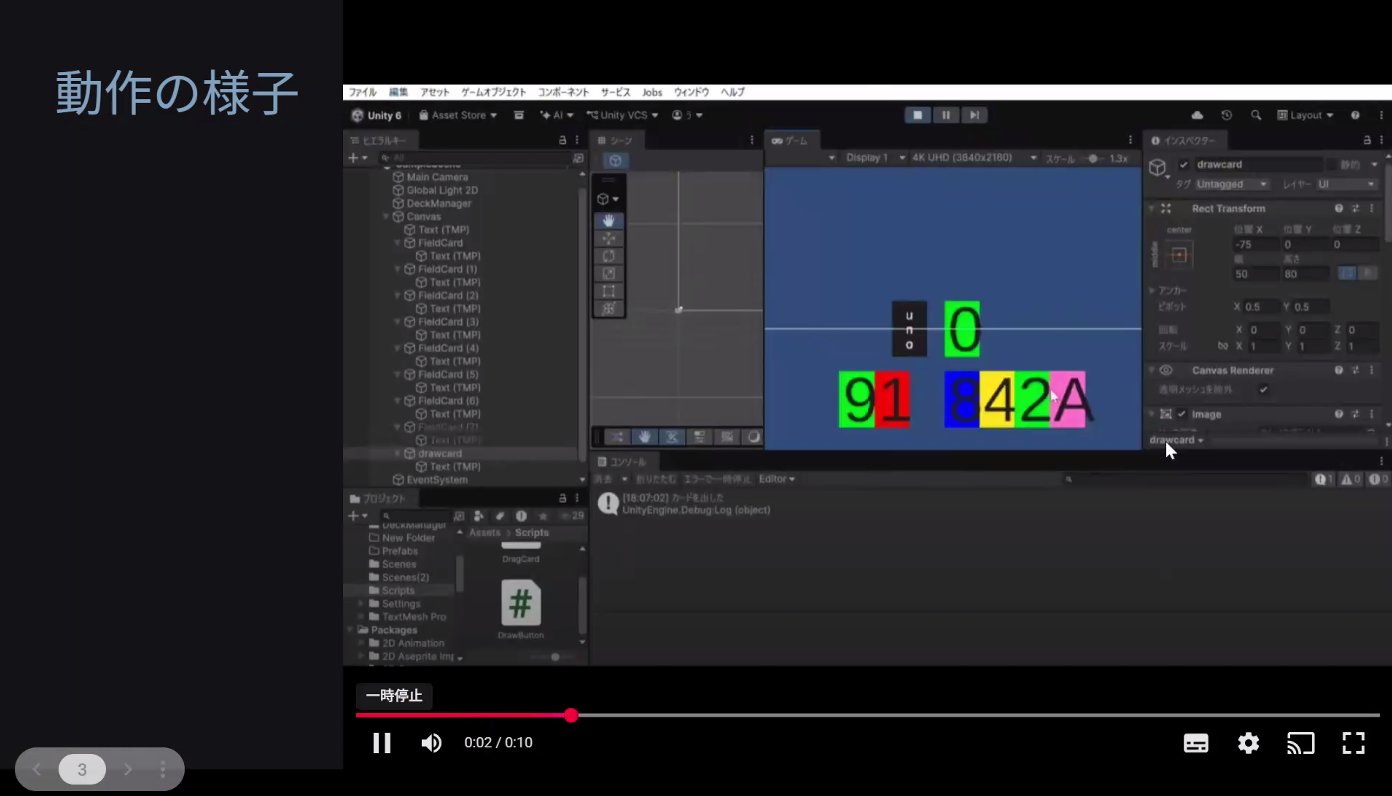Select the Move tool in Scene view

pyautogui.click(x=609, y=238)
